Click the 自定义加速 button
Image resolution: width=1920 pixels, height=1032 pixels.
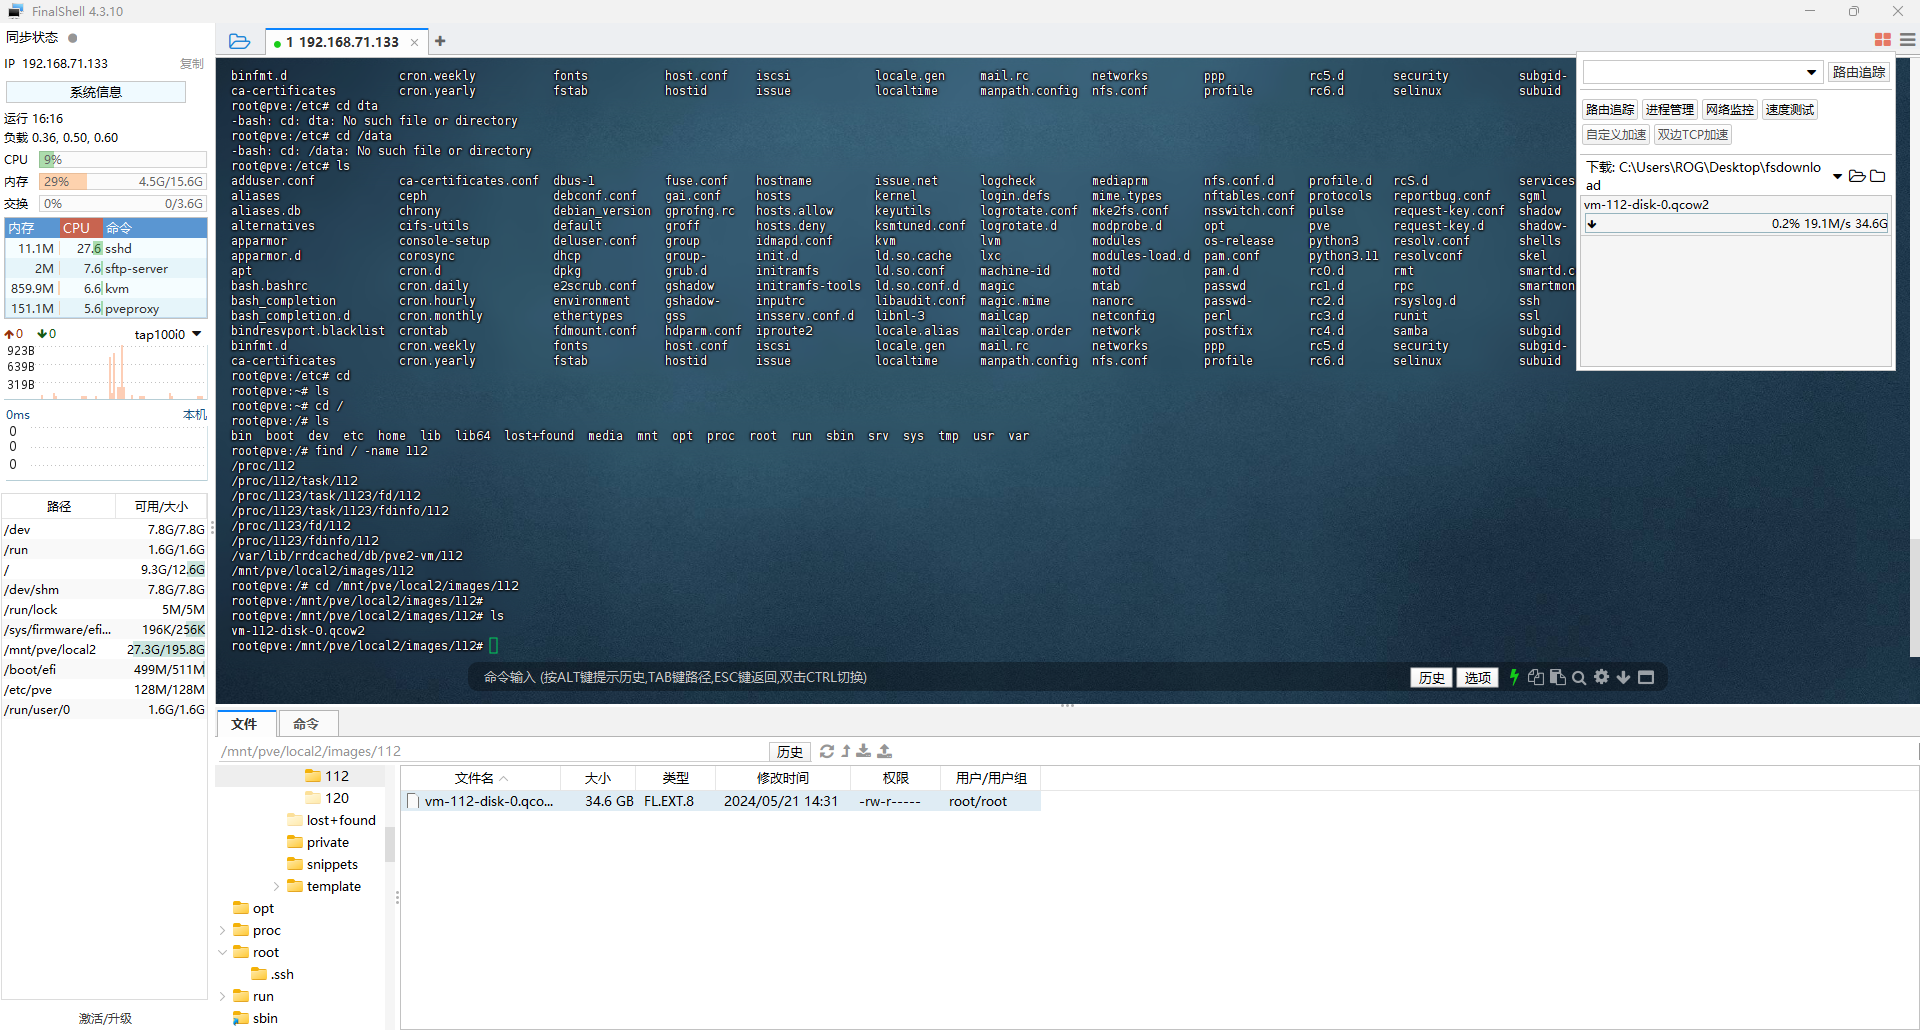point(1616,134)
